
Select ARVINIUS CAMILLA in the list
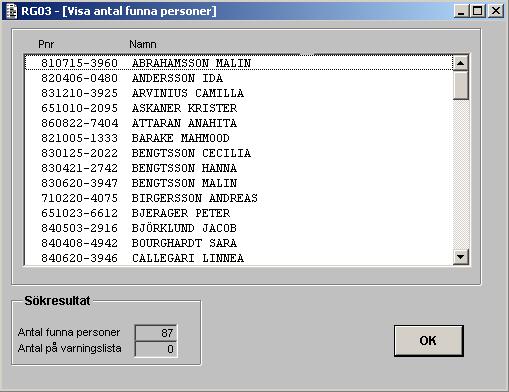[x=239, y=93]
